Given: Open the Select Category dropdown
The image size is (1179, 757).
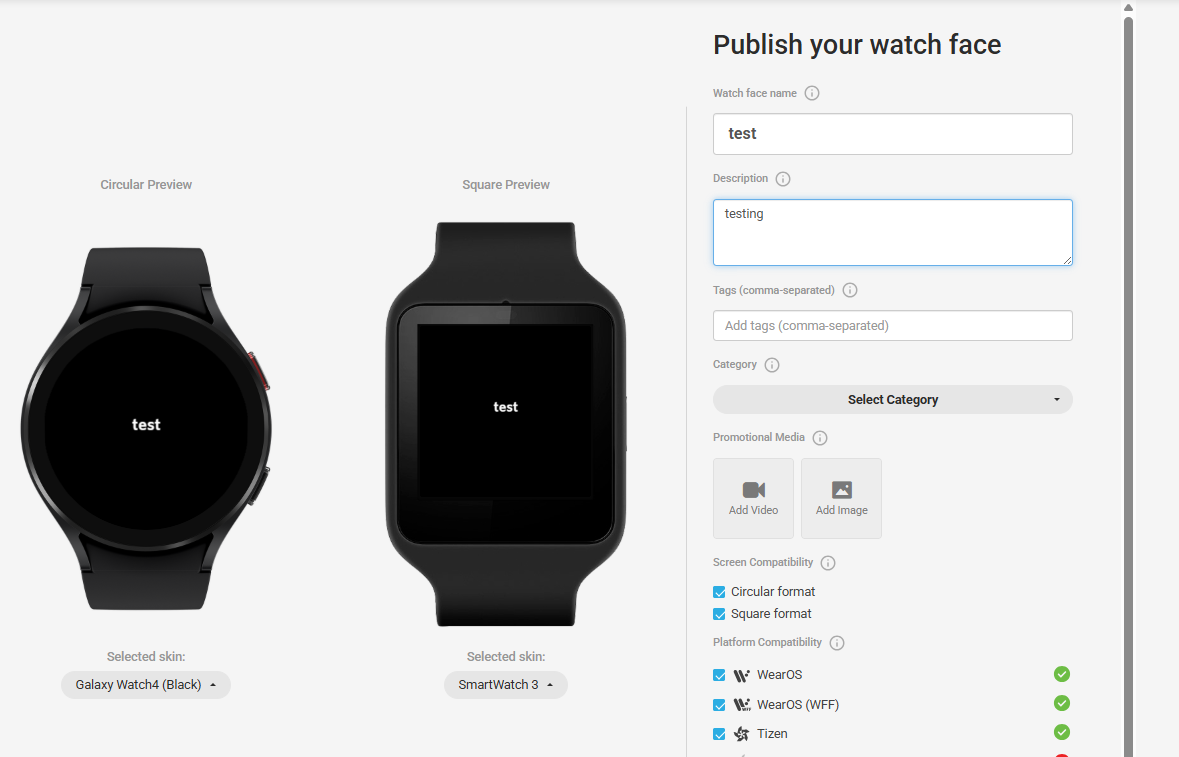Looking at the screenshot, I should point(893,400).
